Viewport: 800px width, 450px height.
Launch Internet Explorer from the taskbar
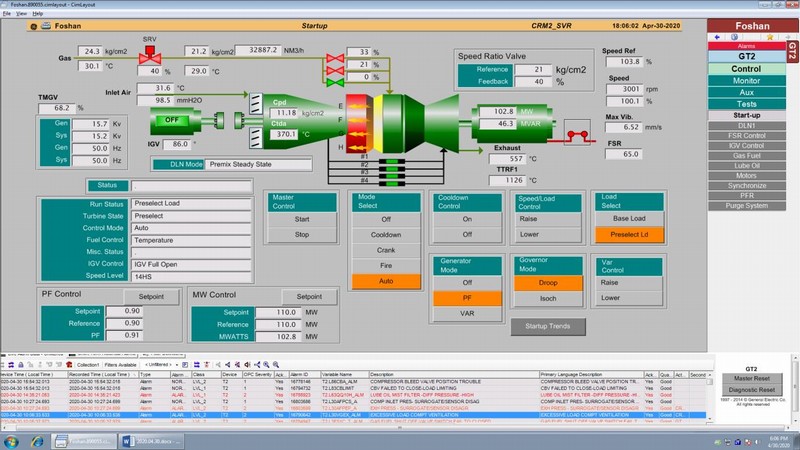pos(37,441)
